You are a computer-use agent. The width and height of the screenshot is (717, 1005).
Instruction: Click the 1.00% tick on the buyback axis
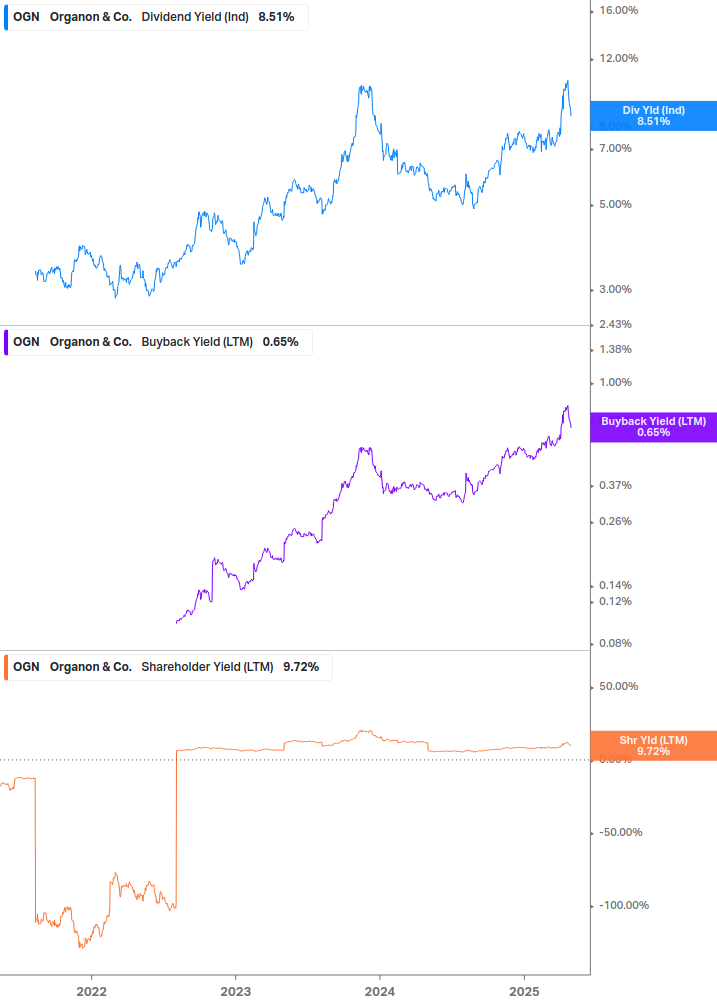615,383
